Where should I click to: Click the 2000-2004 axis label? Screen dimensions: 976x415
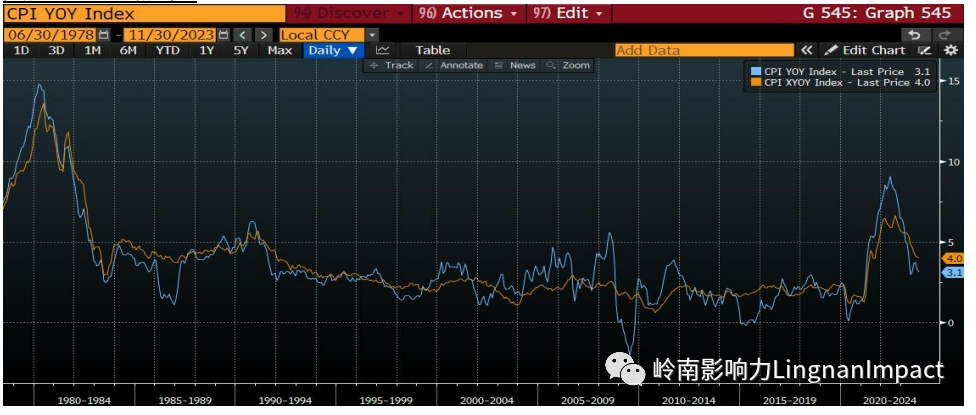coord(488,399)
